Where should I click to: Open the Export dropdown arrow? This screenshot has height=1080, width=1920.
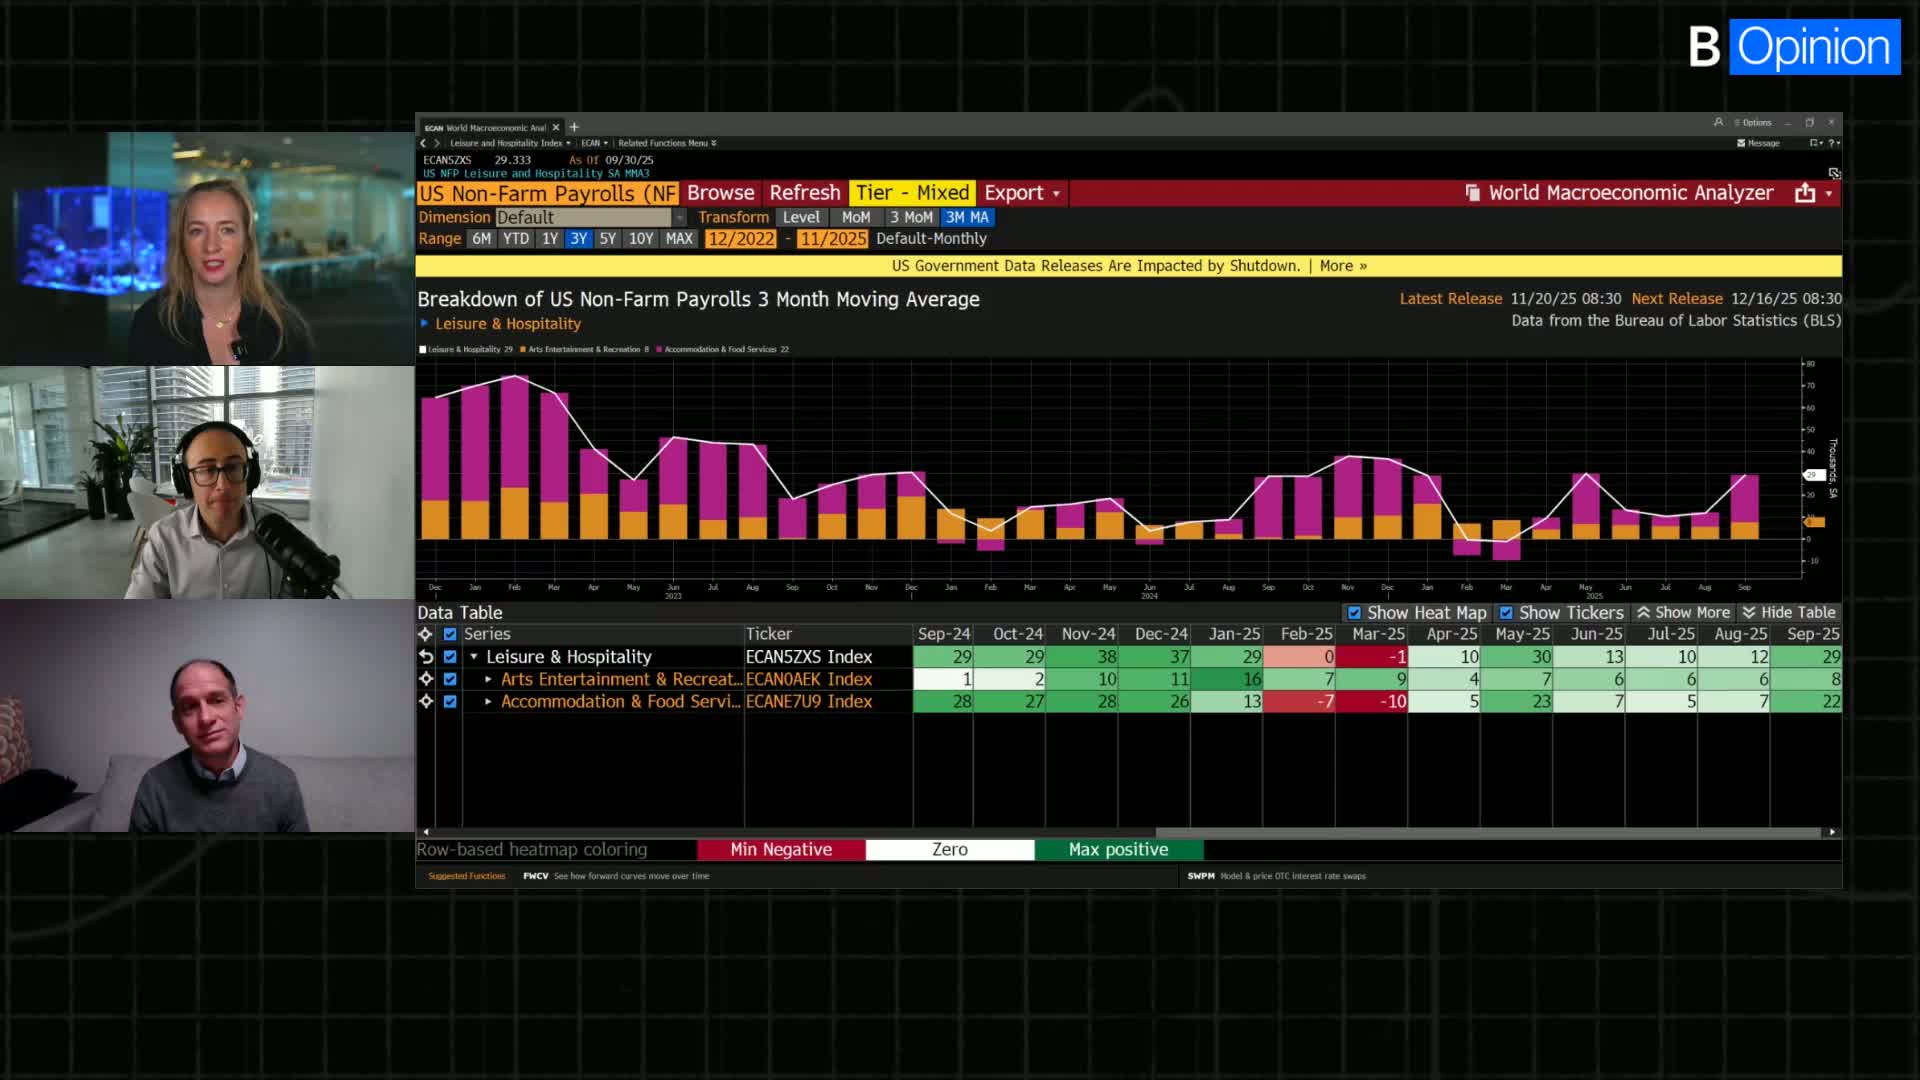pyautogui.click(x=1056, y=193)
